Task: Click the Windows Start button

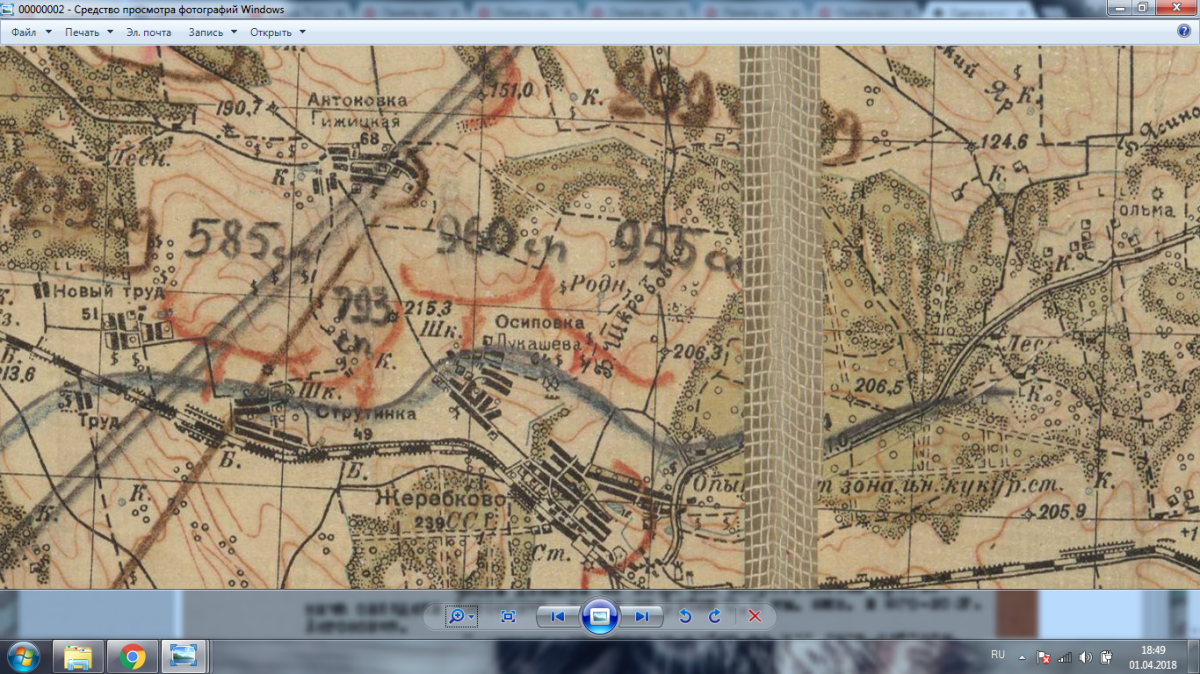Action: (22, 657)
